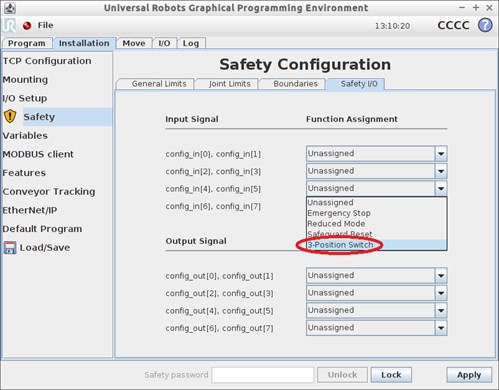Screen dimensions: 499x390
Task: Click the CCCC checksum text
Action: click(453, 25)
